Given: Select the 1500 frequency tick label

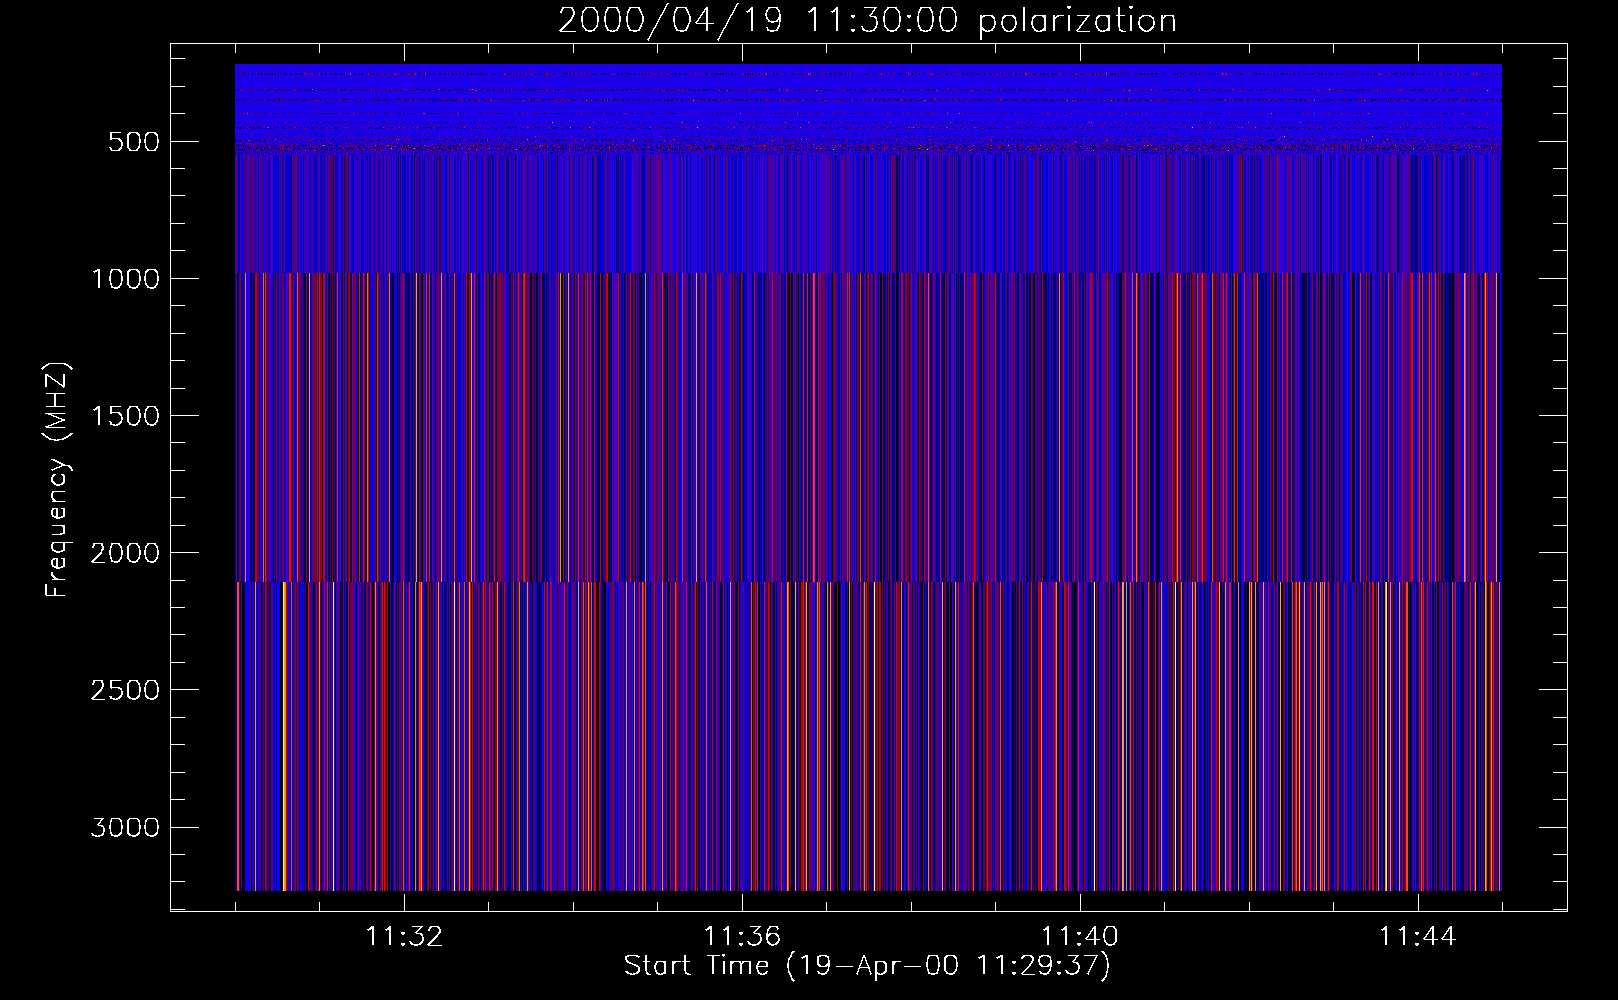Looking at the screenshot, I should point(125,416).
